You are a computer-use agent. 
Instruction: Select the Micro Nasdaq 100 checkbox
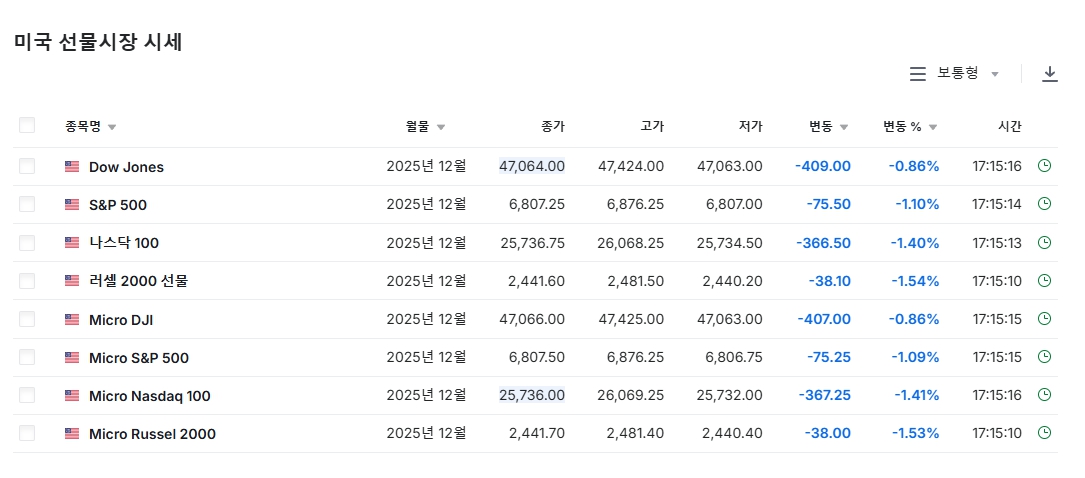tap(27, 395)
